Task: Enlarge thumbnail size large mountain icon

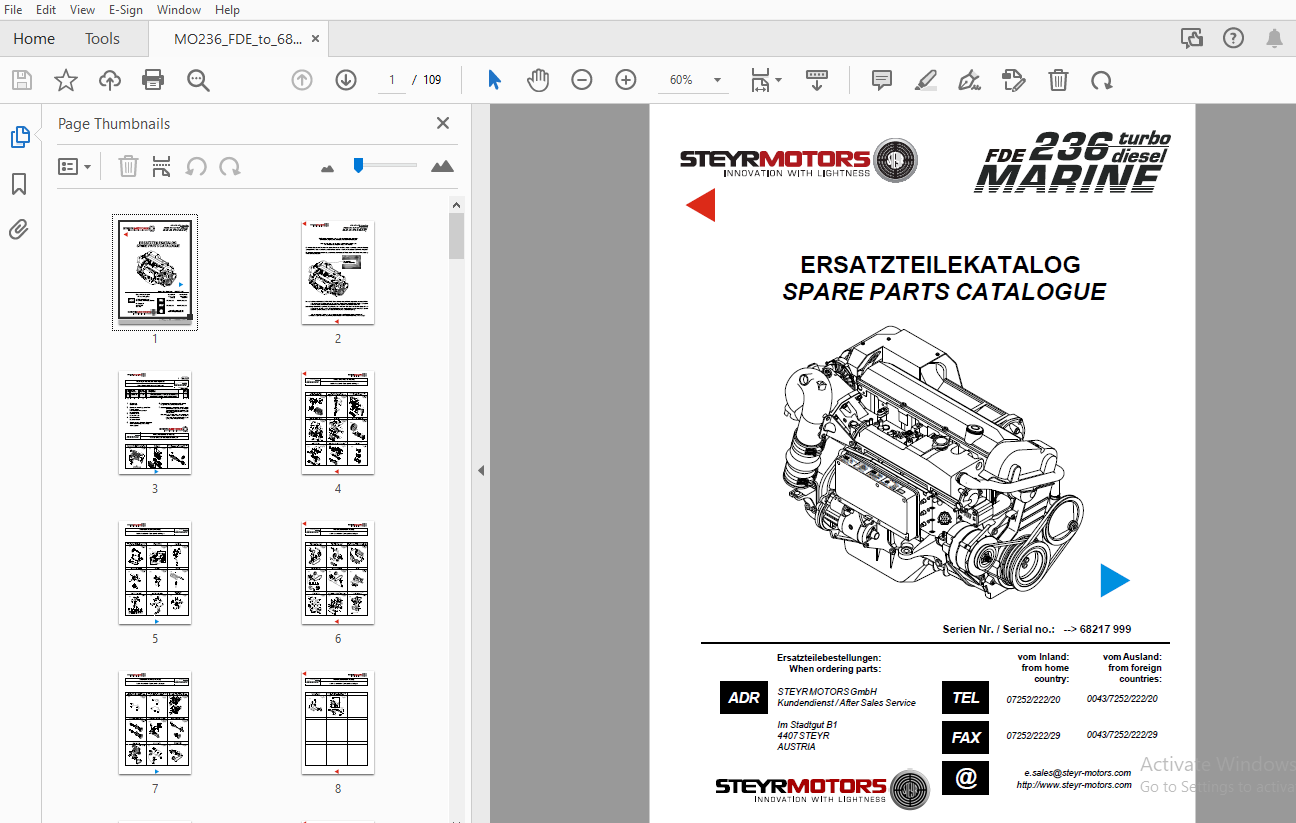Action: [x=442, y=166]
